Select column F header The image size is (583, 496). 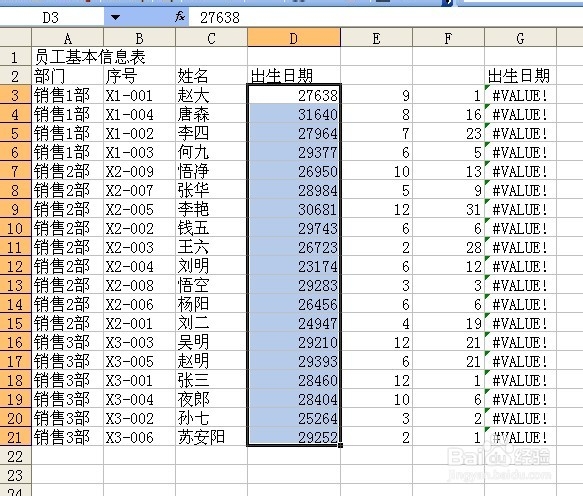(x=448, y=38)
